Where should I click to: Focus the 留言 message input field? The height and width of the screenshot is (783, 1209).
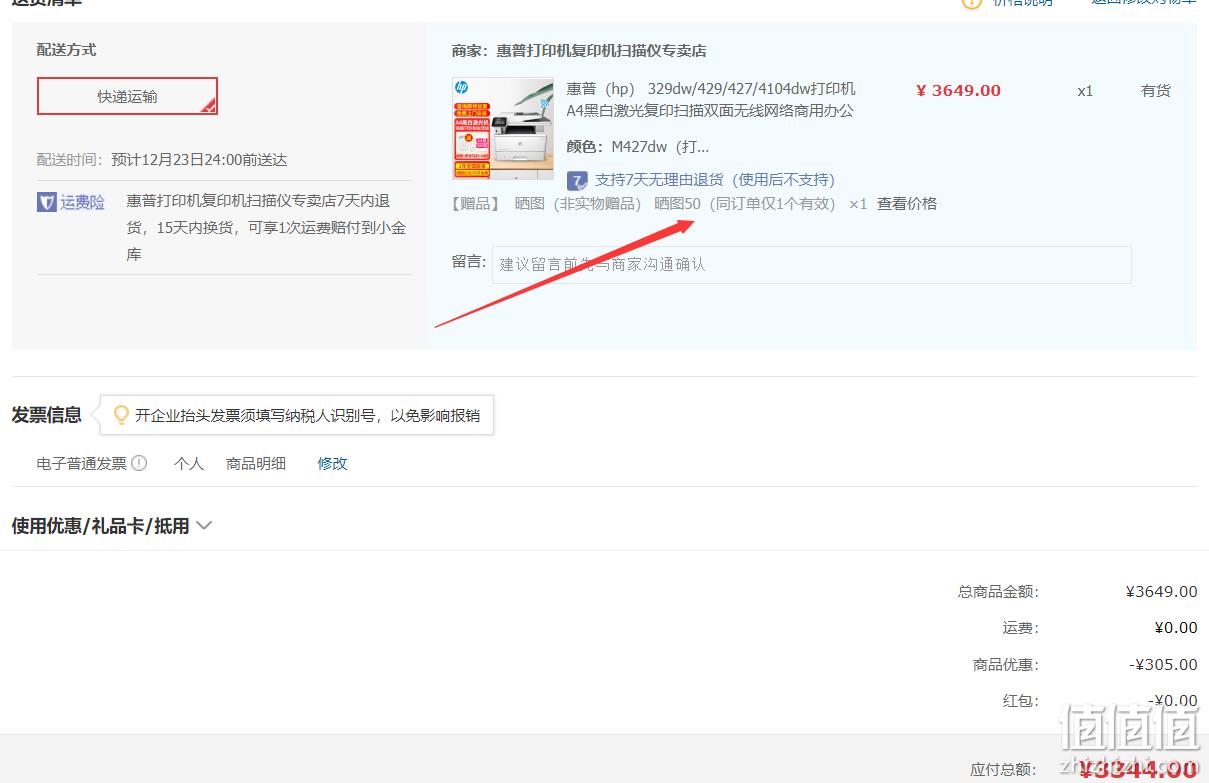[811, 264]
